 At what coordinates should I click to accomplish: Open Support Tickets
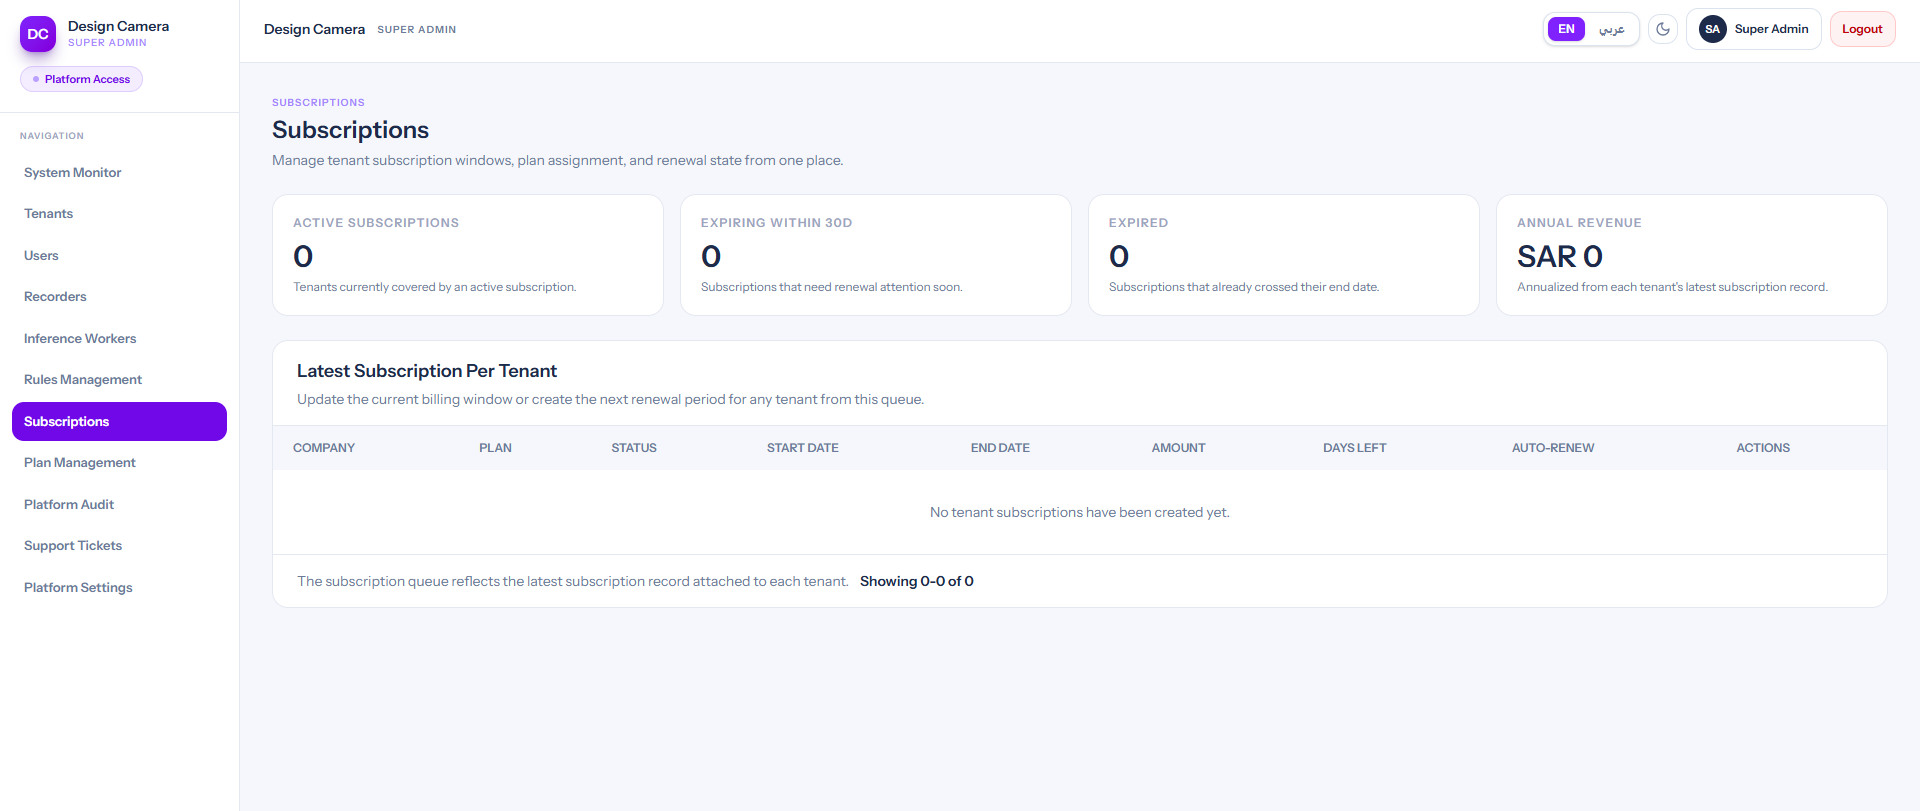[119, 546]
